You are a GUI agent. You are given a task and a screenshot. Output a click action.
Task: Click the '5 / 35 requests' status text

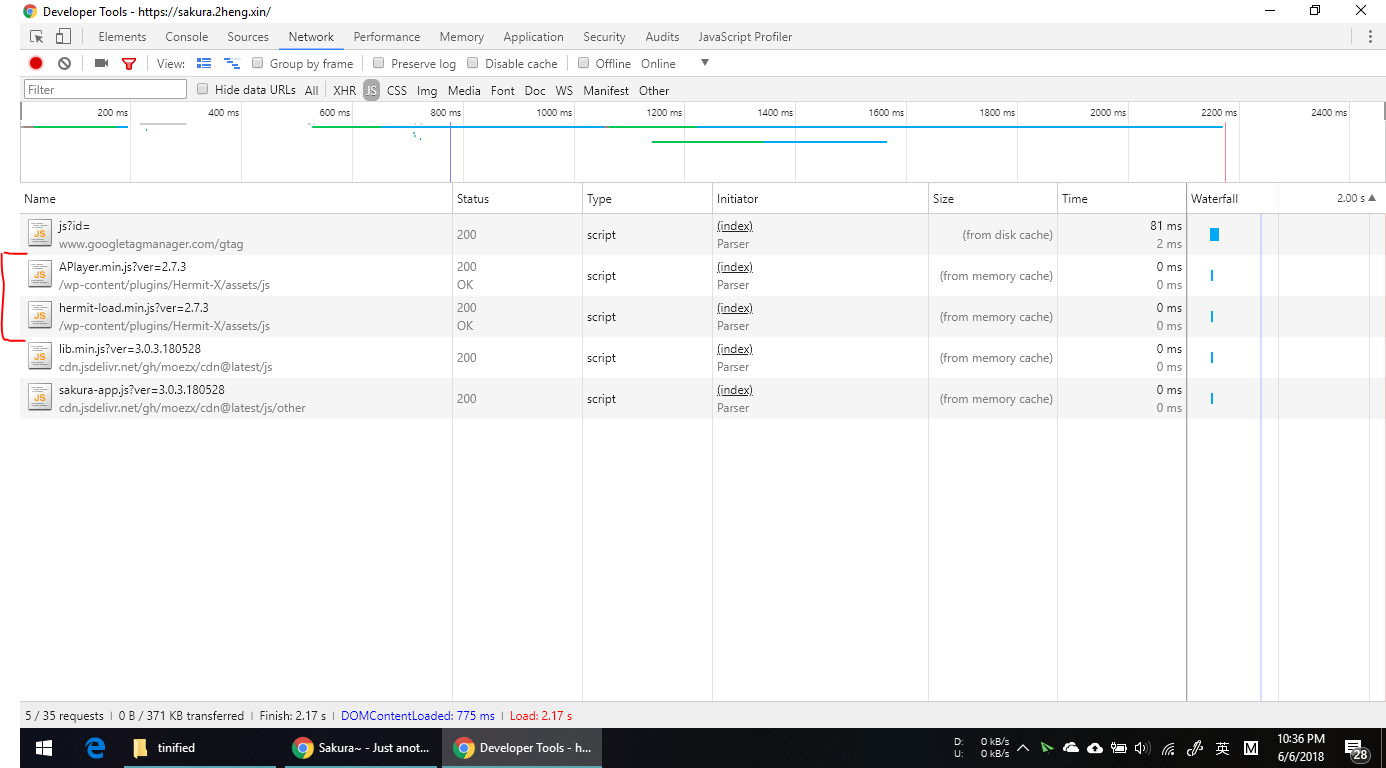pyautogui.click(x=64, y=716)
